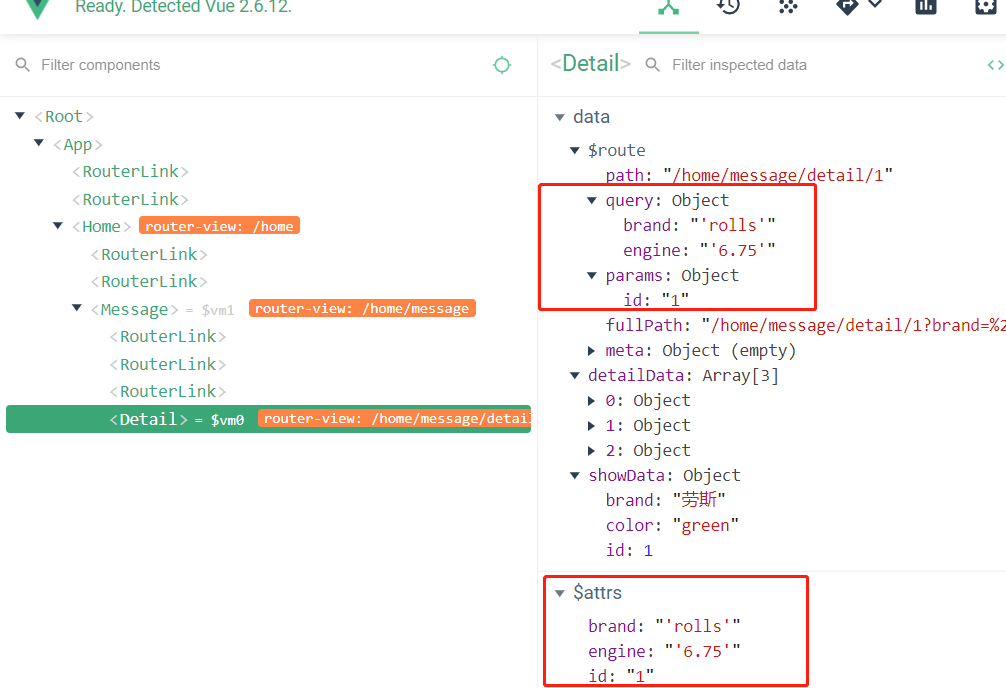Collapse the data section

pos(559,117)
